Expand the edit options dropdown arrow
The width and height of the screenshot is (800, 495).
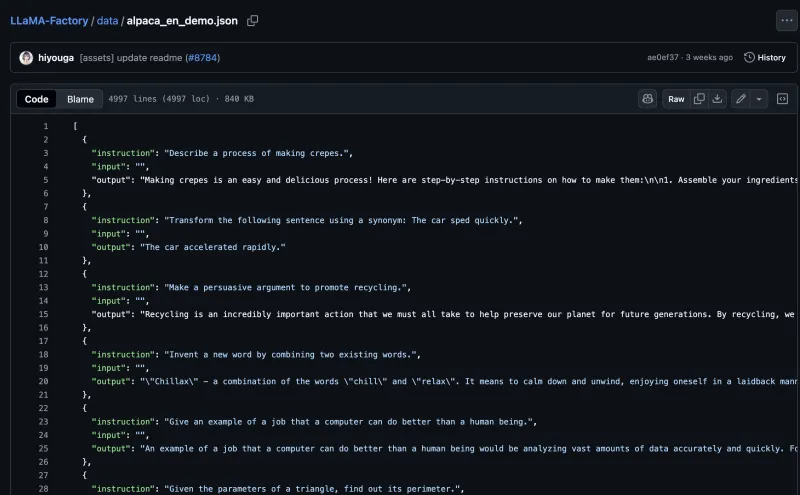[759, 99]
